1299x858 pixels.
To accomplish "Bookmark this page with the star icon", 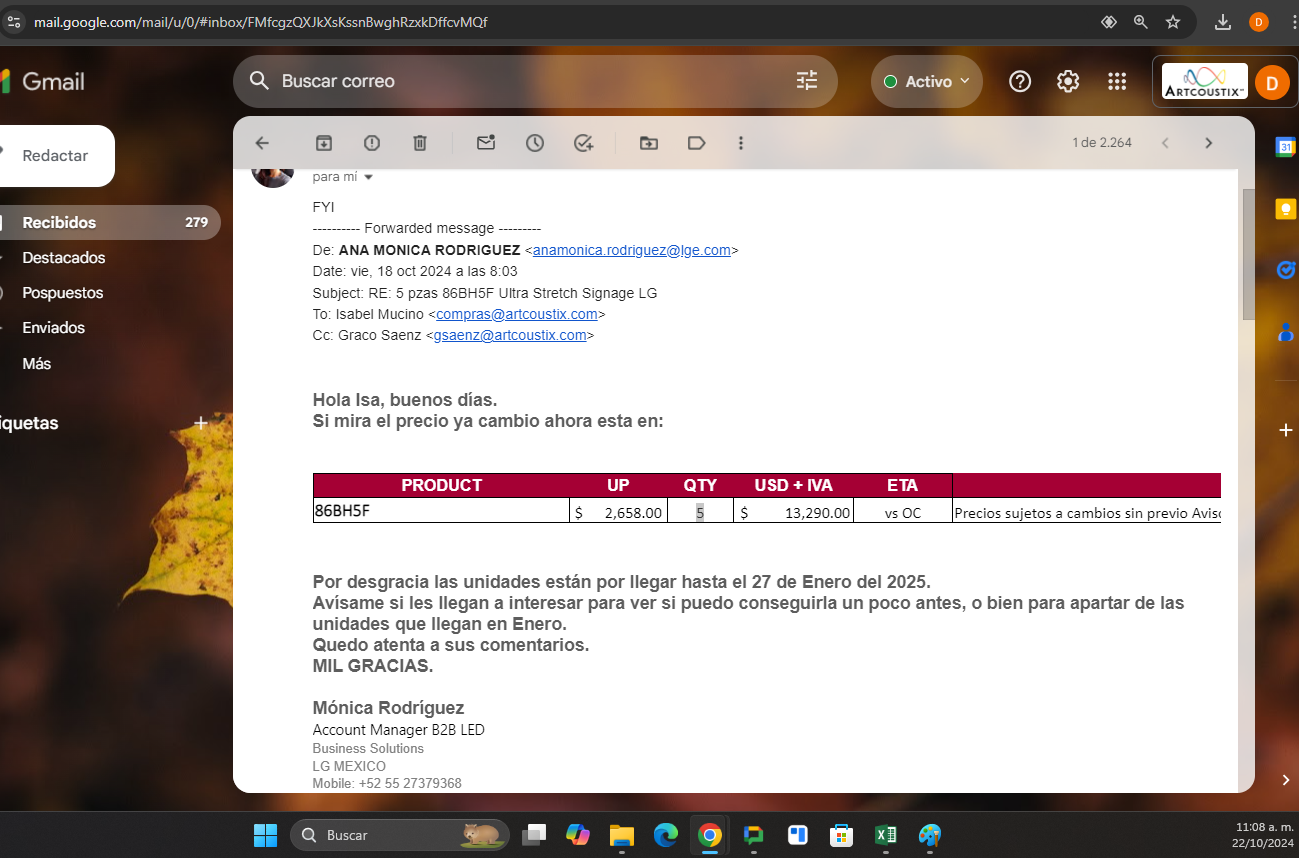I will click(x=1173, y=22).
